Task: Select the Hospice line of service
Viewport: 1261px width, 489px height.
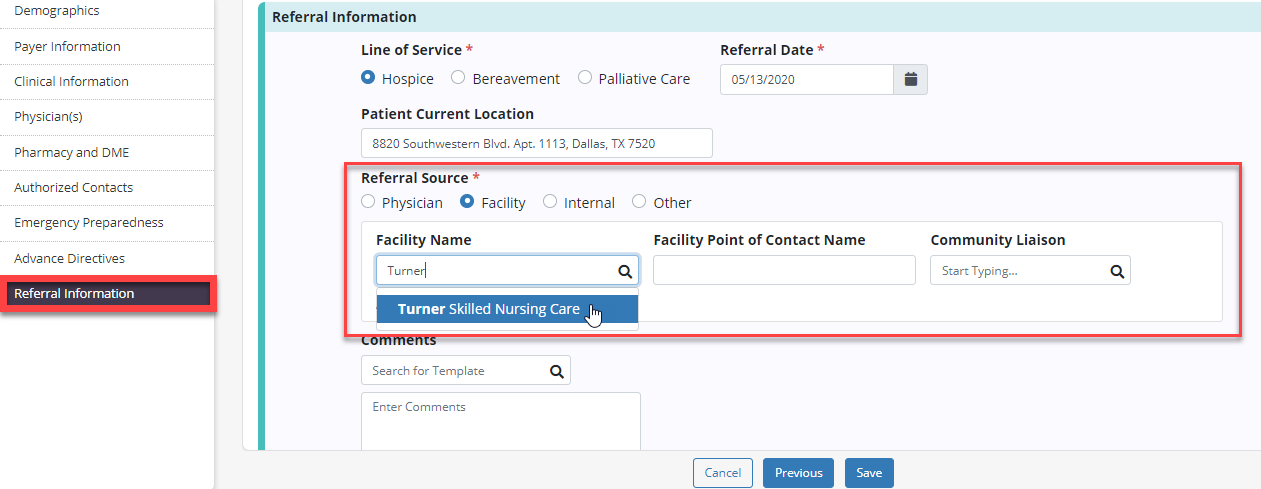Action: [x=368, y=78]
